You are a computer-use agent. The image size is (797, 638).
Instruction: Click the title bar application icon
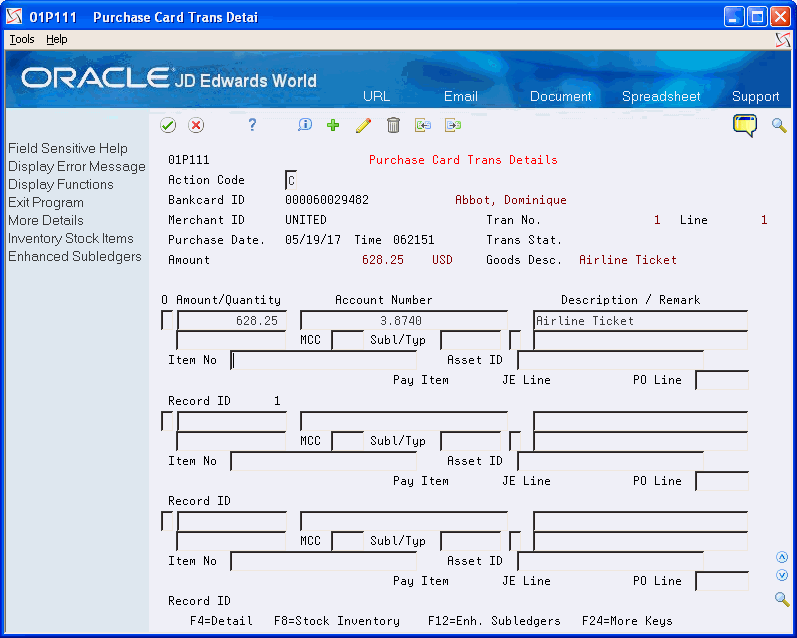(14, 17)
